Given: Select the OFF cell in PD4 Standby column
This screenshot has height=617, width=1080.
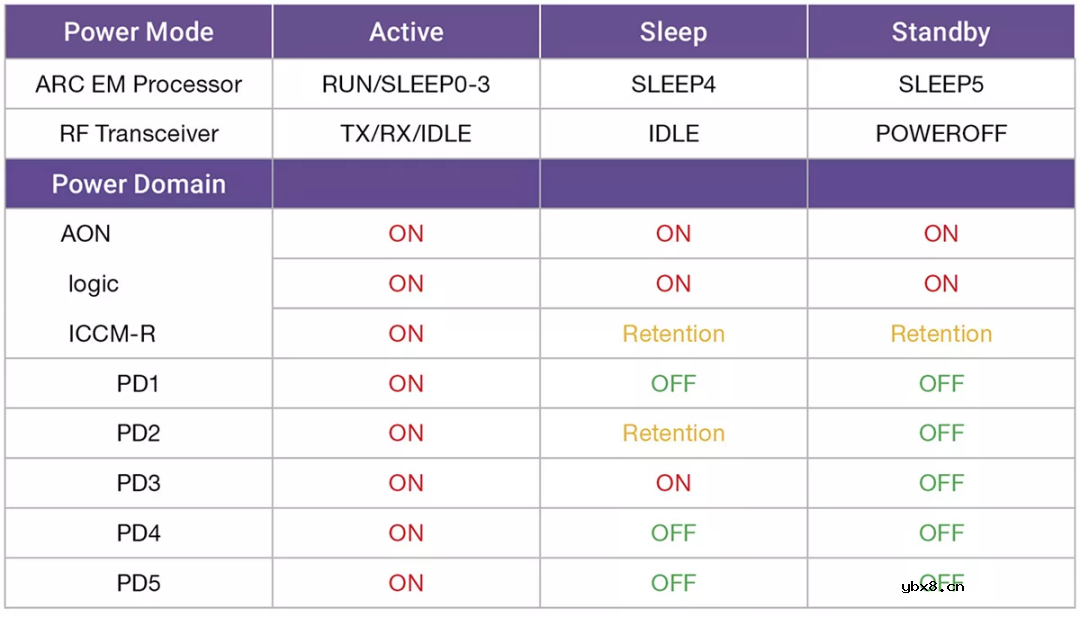Looking at the screenshot, I should point(941,533).
